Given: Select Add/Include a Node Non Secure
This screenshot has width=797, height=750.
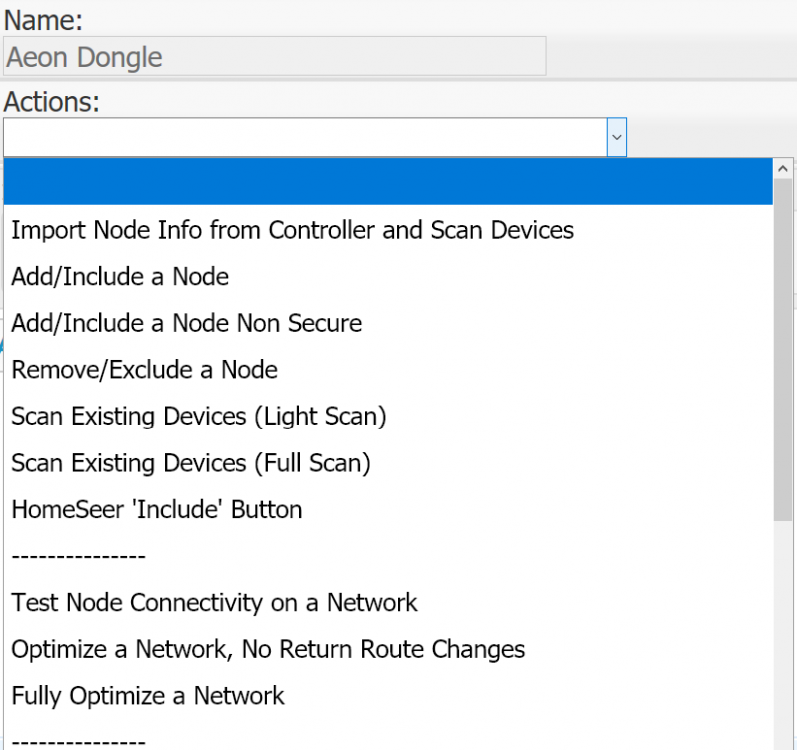Looking at the screenshot, I should click(186, 323).
